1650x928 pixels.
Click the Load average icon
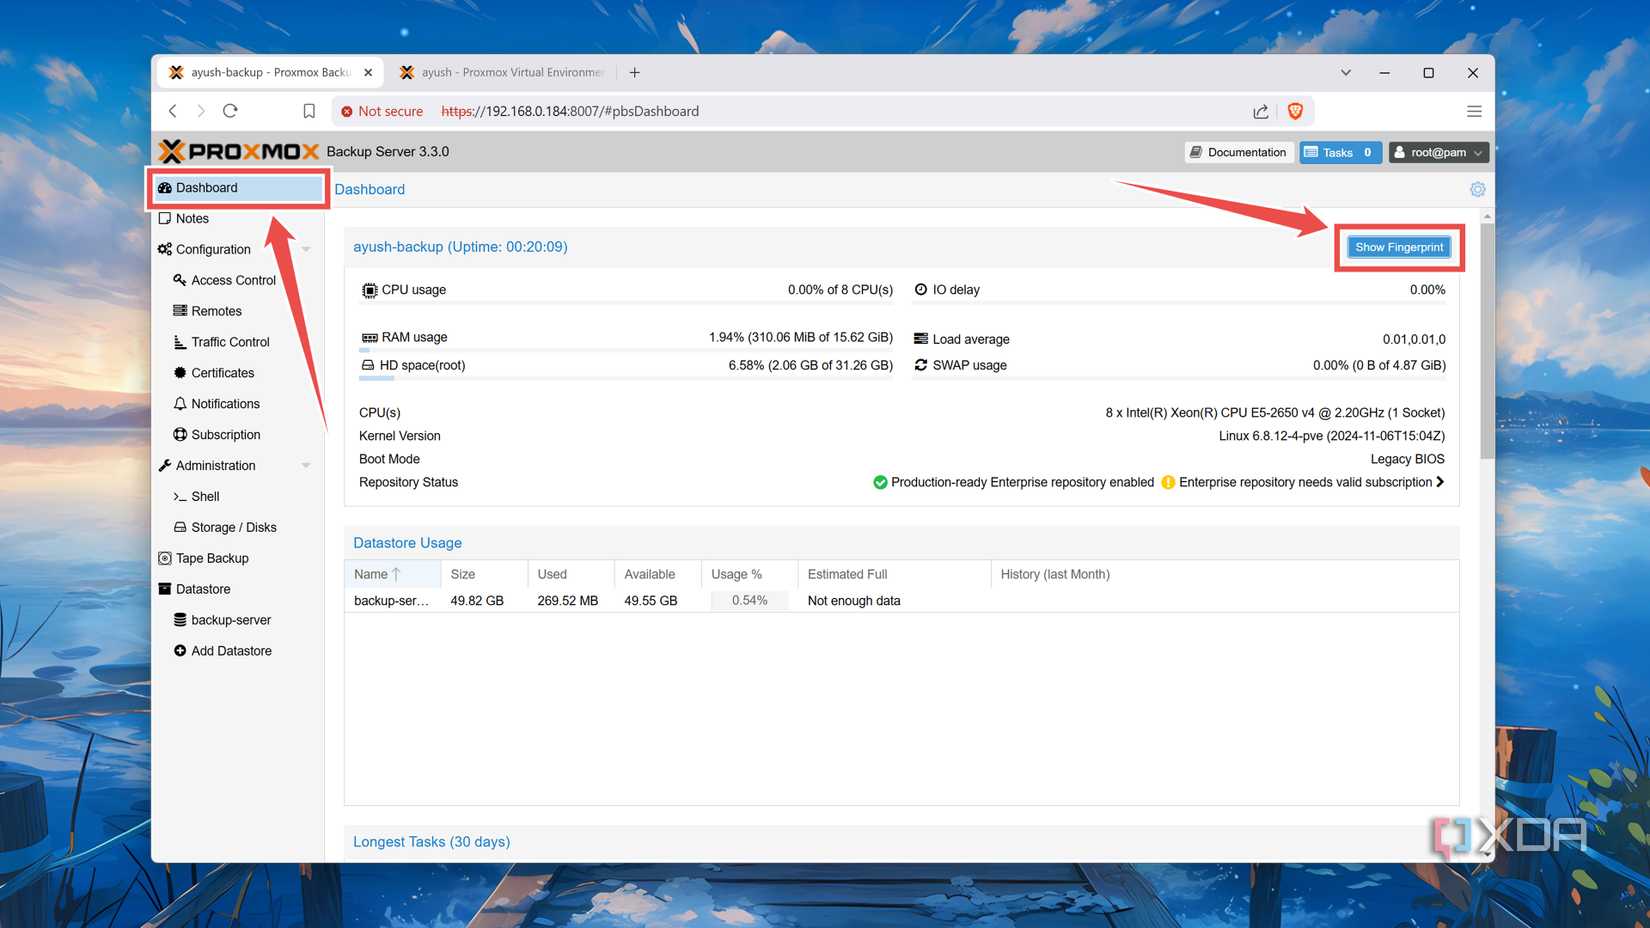click(x=921, y=339)
